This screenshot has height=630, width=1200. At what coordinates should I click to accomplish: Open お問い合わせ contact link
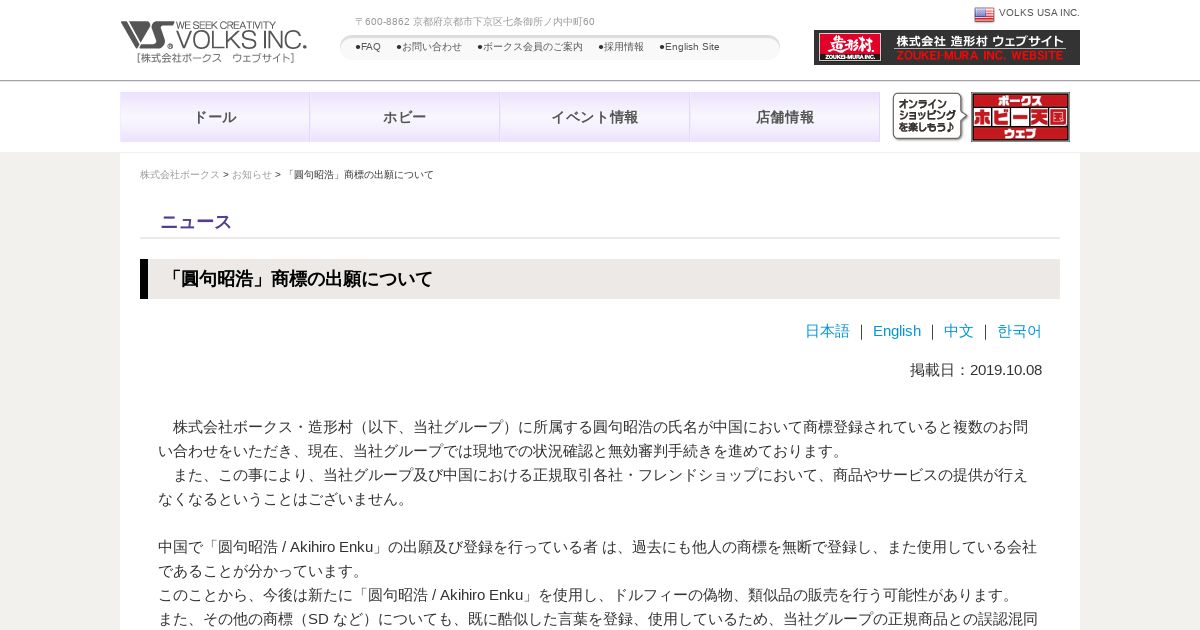(x=429, y=47)
